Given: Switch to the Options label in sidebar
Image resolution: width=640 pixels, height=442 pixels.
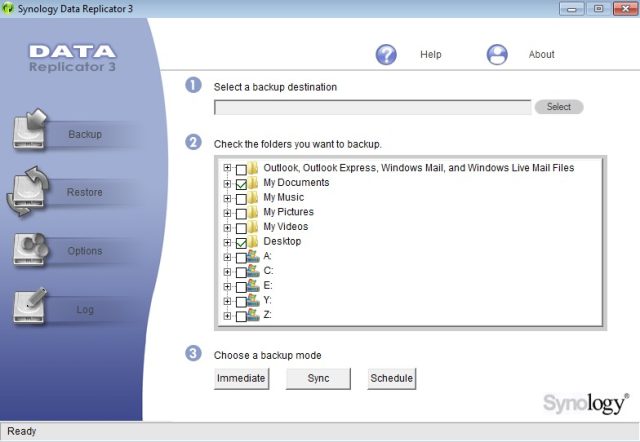Looking at the screenshot, I should tap(84, 251).
